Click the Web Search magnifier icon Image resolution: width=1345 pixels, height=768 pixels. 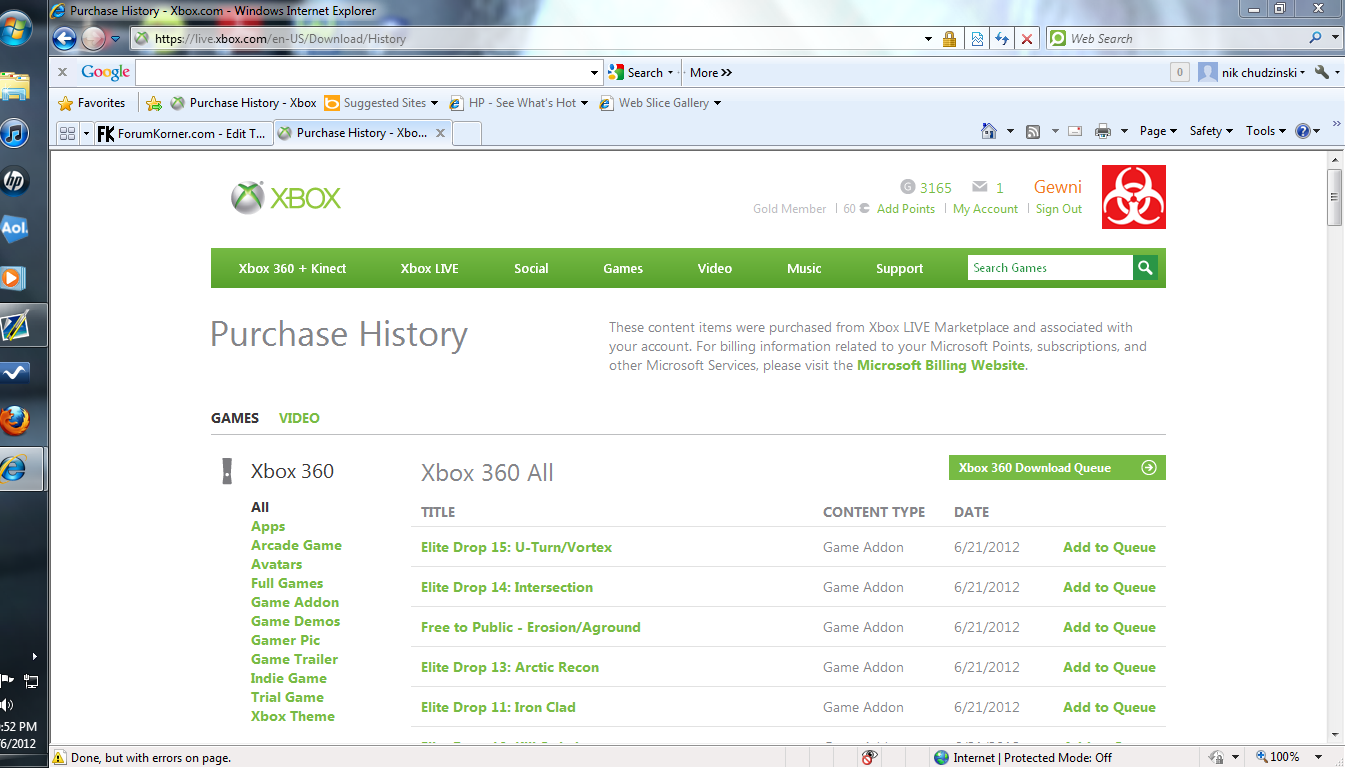[x=1316, y=38]
